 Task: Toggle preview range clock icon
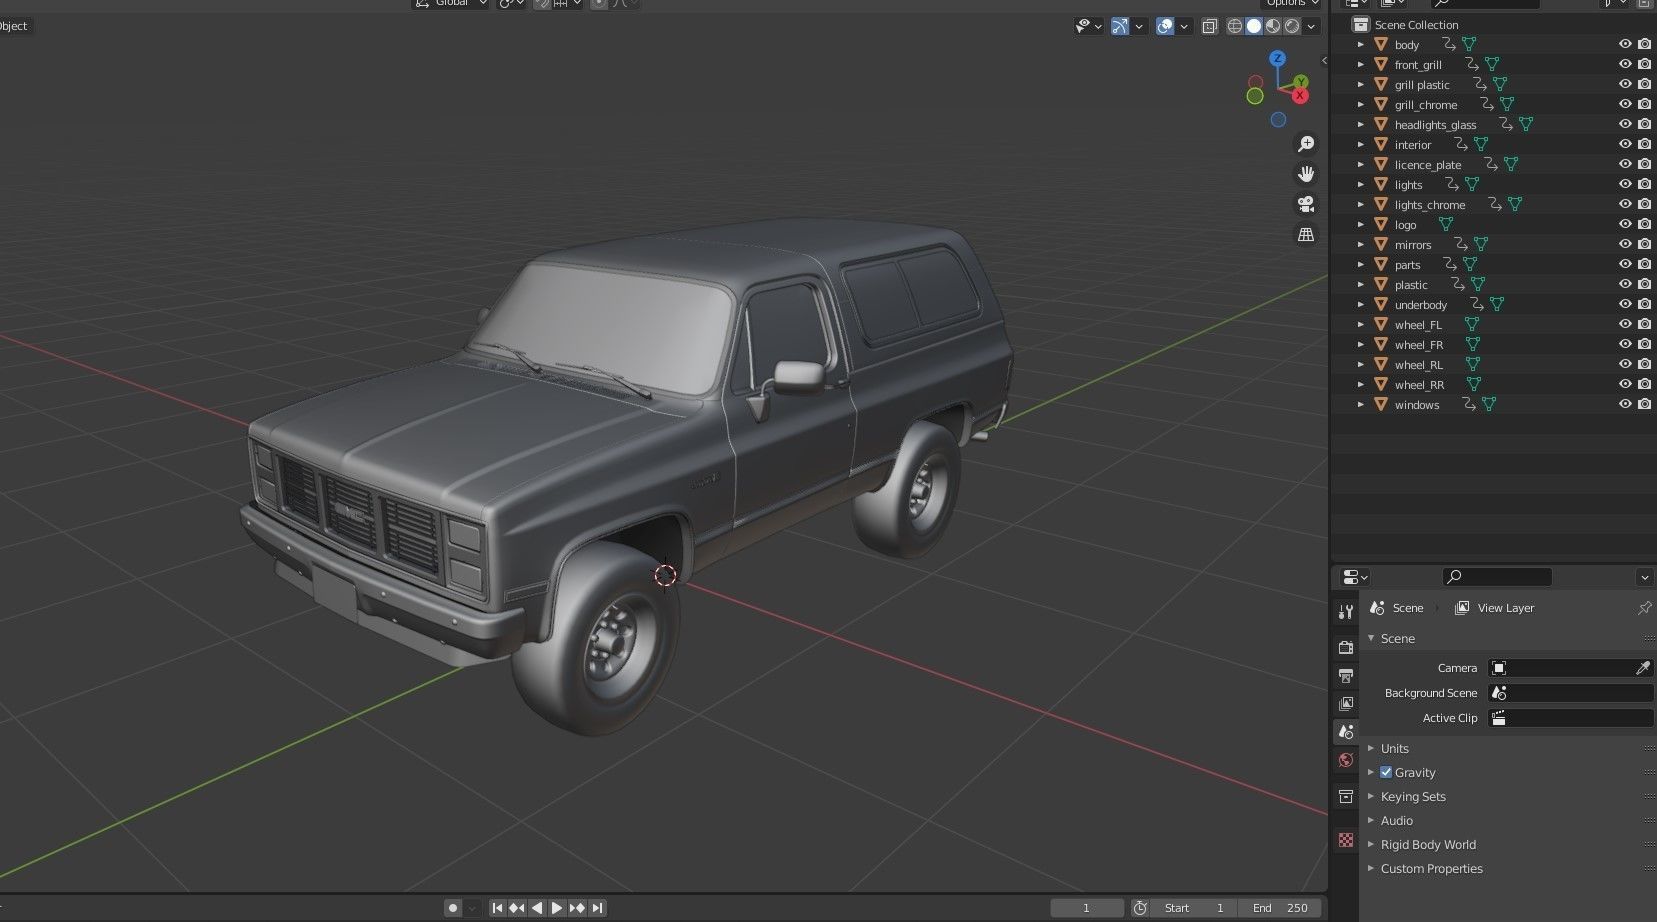pyautogui.click(x=1140, y=908)
